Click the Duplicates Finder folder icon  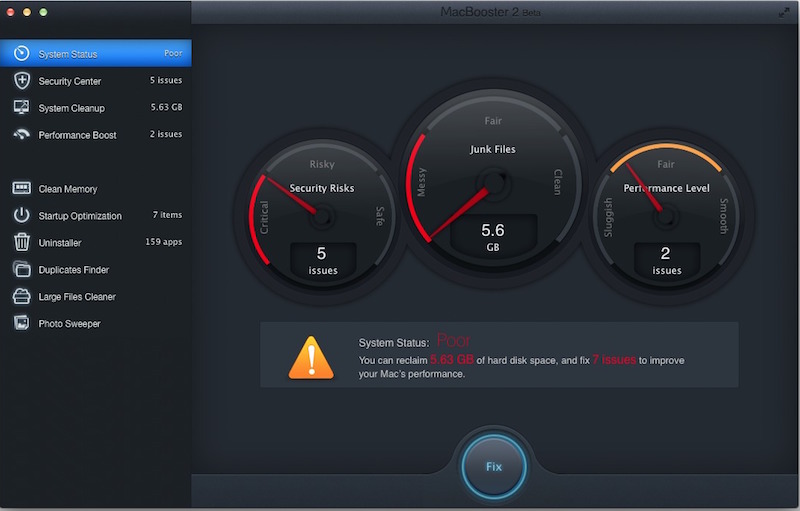click(x=21, y=269)
